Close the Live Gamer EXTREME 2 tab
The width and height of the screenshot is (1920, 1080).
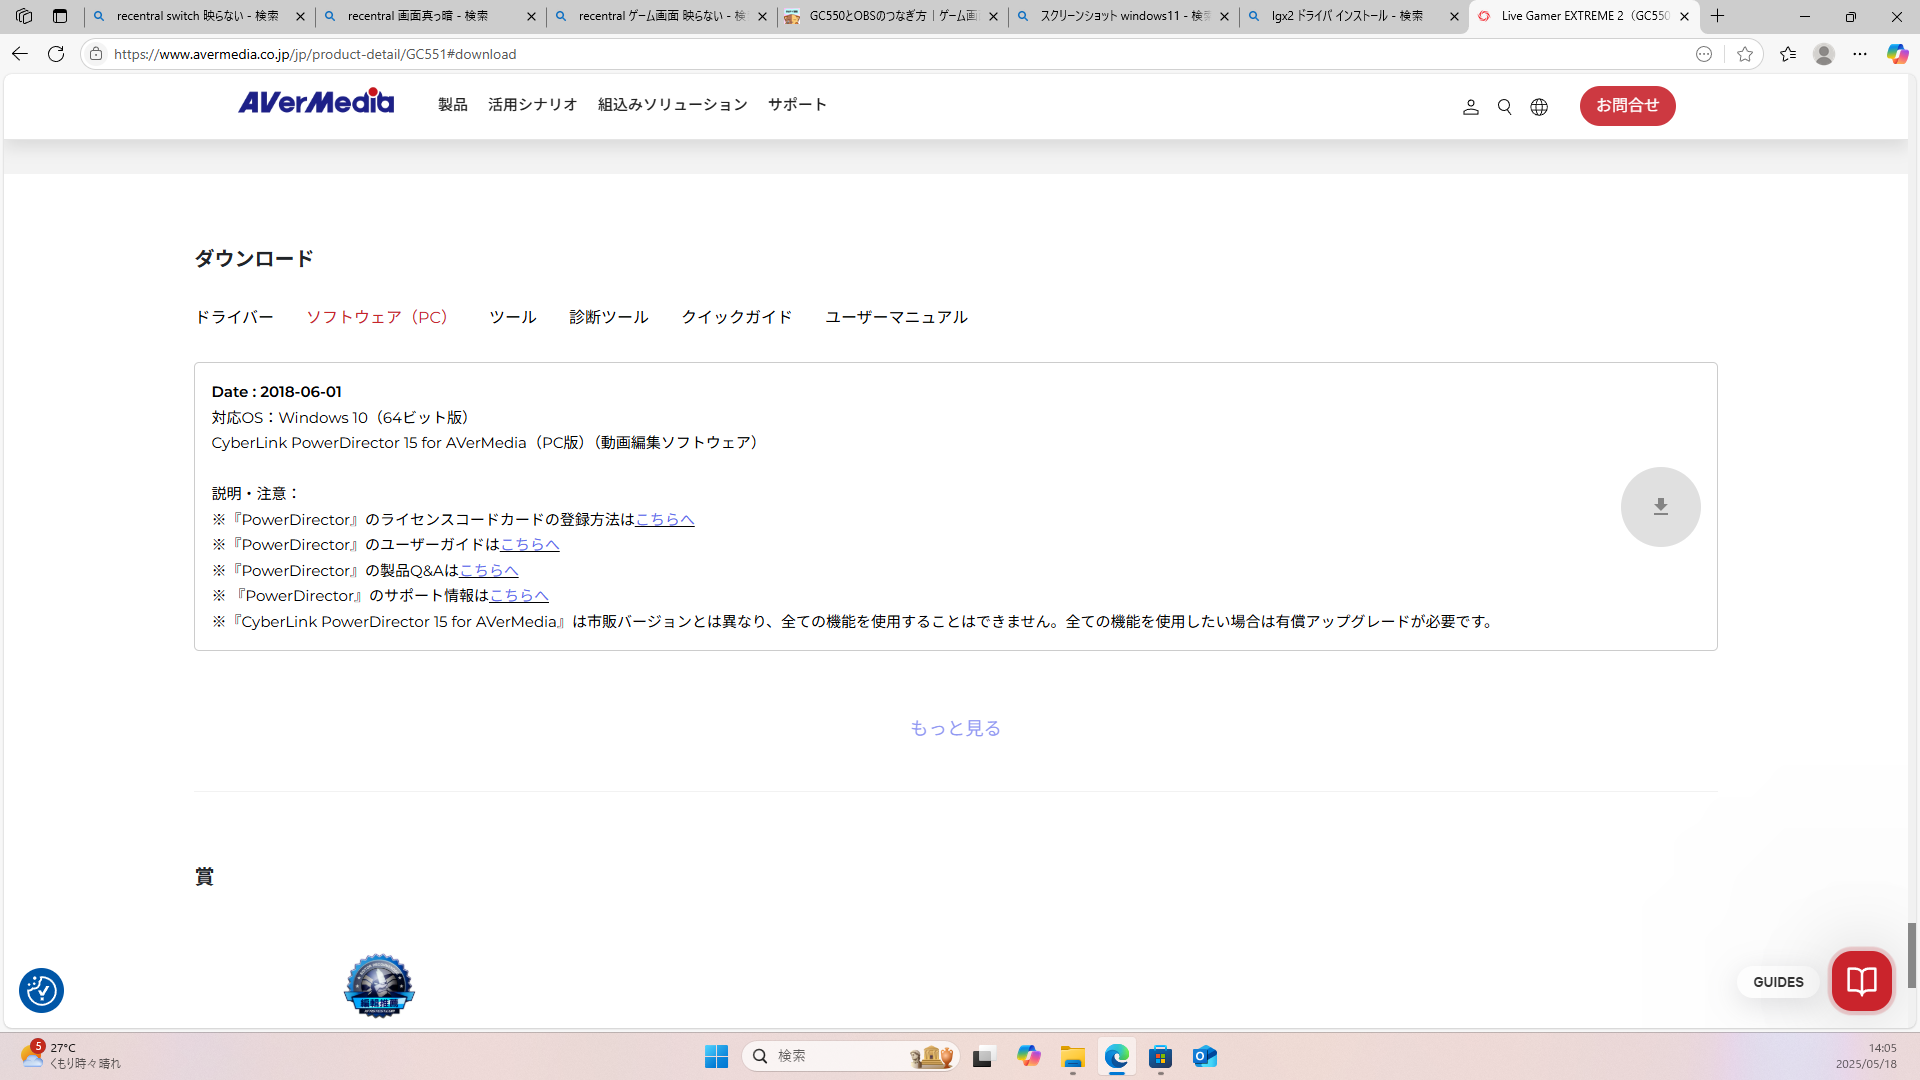click(1684, 16)
